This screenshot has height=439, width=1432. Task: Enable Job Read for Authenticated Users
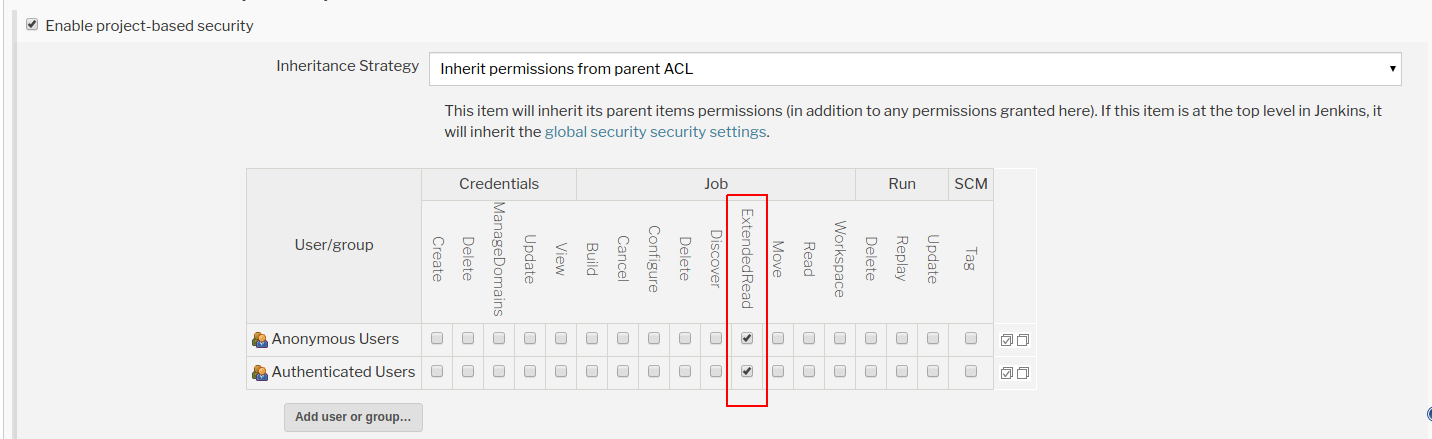point(809,372)
